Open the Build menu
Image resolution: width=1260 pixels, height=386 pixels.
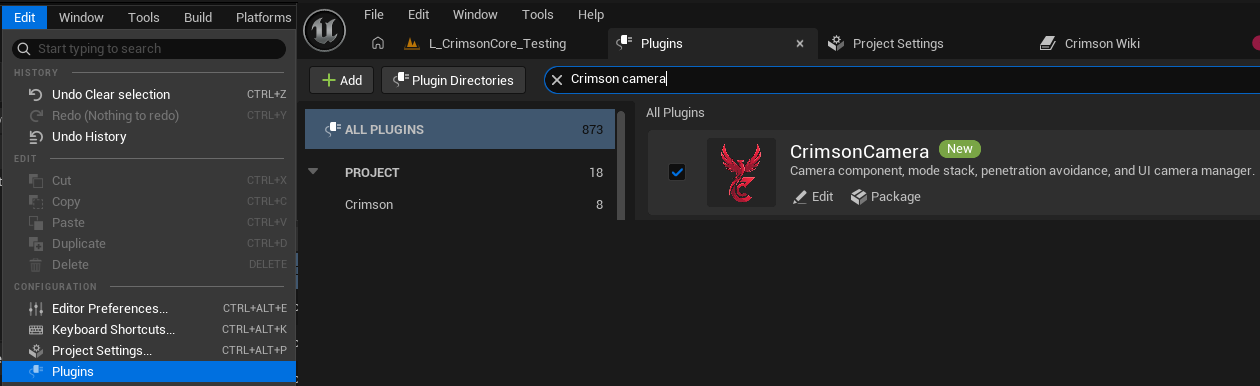tap(198, 17)
